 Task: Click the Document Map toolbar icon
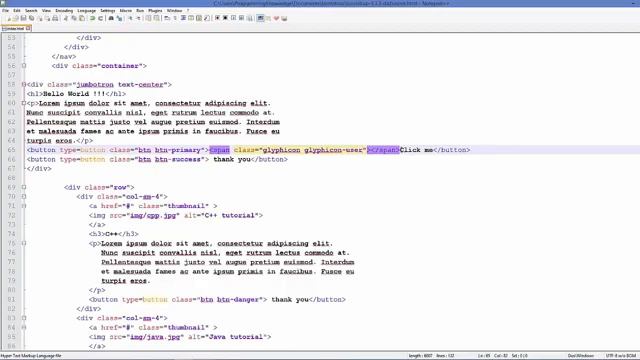(199, 18)
